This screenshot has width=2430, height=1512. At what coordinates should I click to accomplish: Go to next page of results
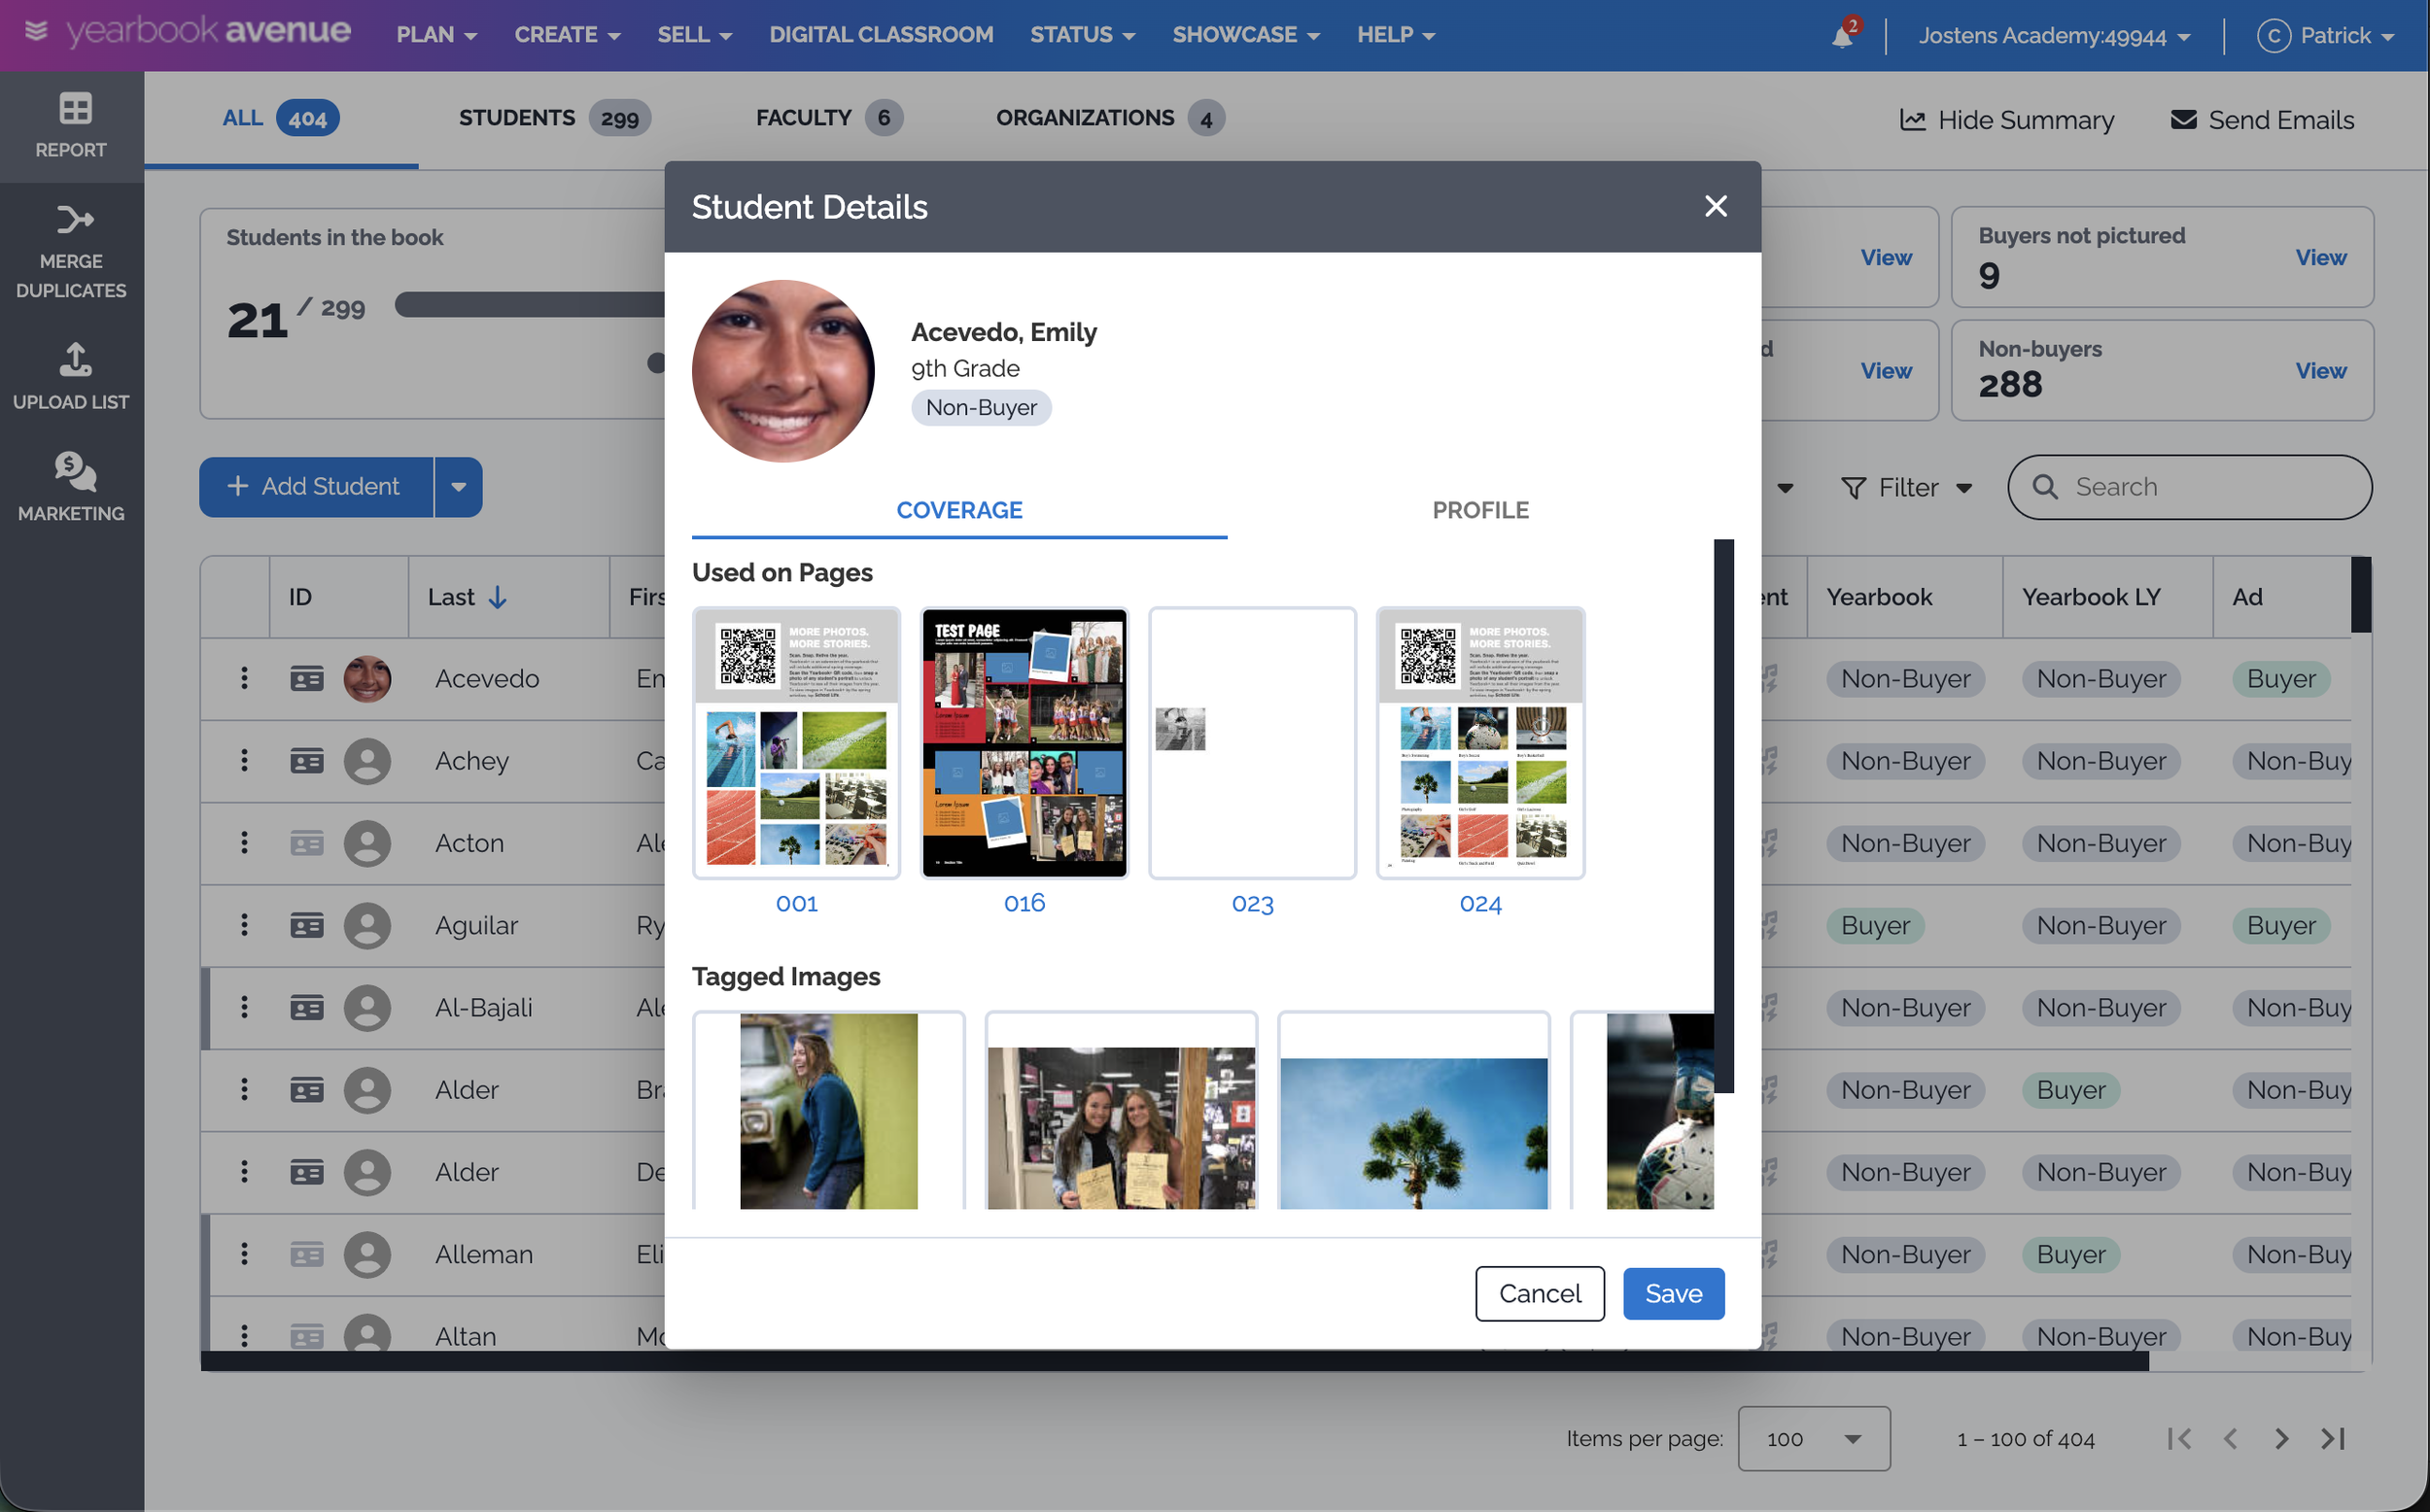pyautogui.click(x=2281, y=1438)
